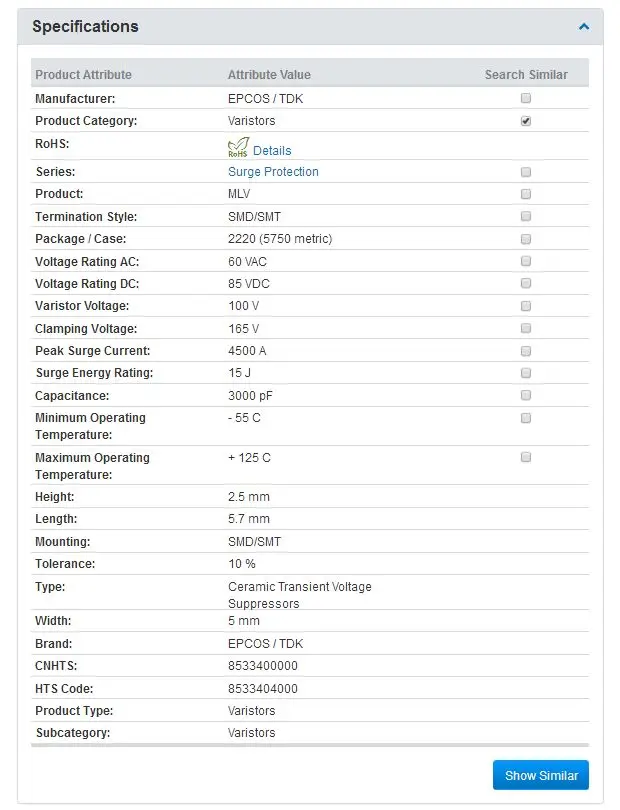Uncheck the Product Category checkbox

(x=526, y=121)
